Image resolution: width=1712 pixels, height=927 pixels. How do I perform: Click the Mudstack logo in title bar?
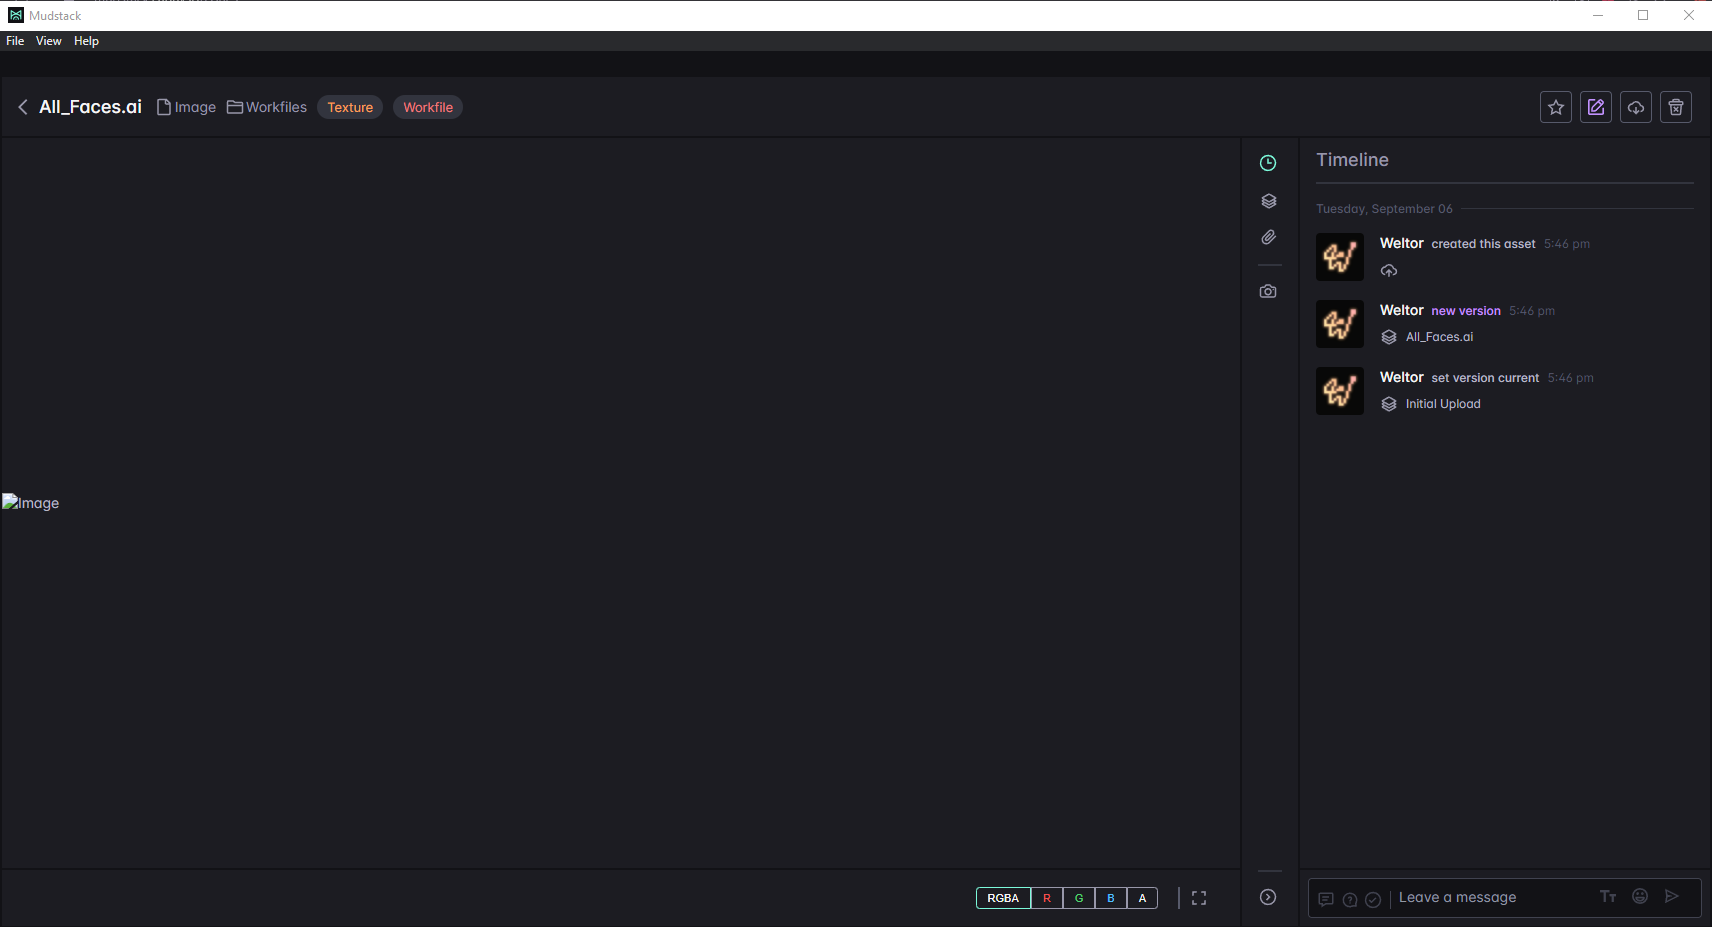[x=16, y=15]
